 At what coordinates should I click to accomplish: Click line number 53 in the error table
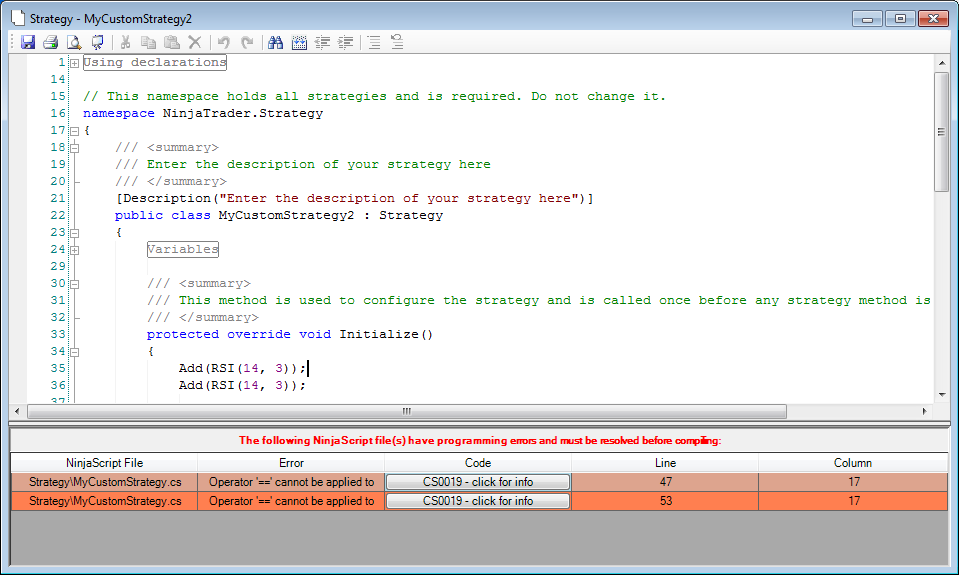tap(665, 501)
